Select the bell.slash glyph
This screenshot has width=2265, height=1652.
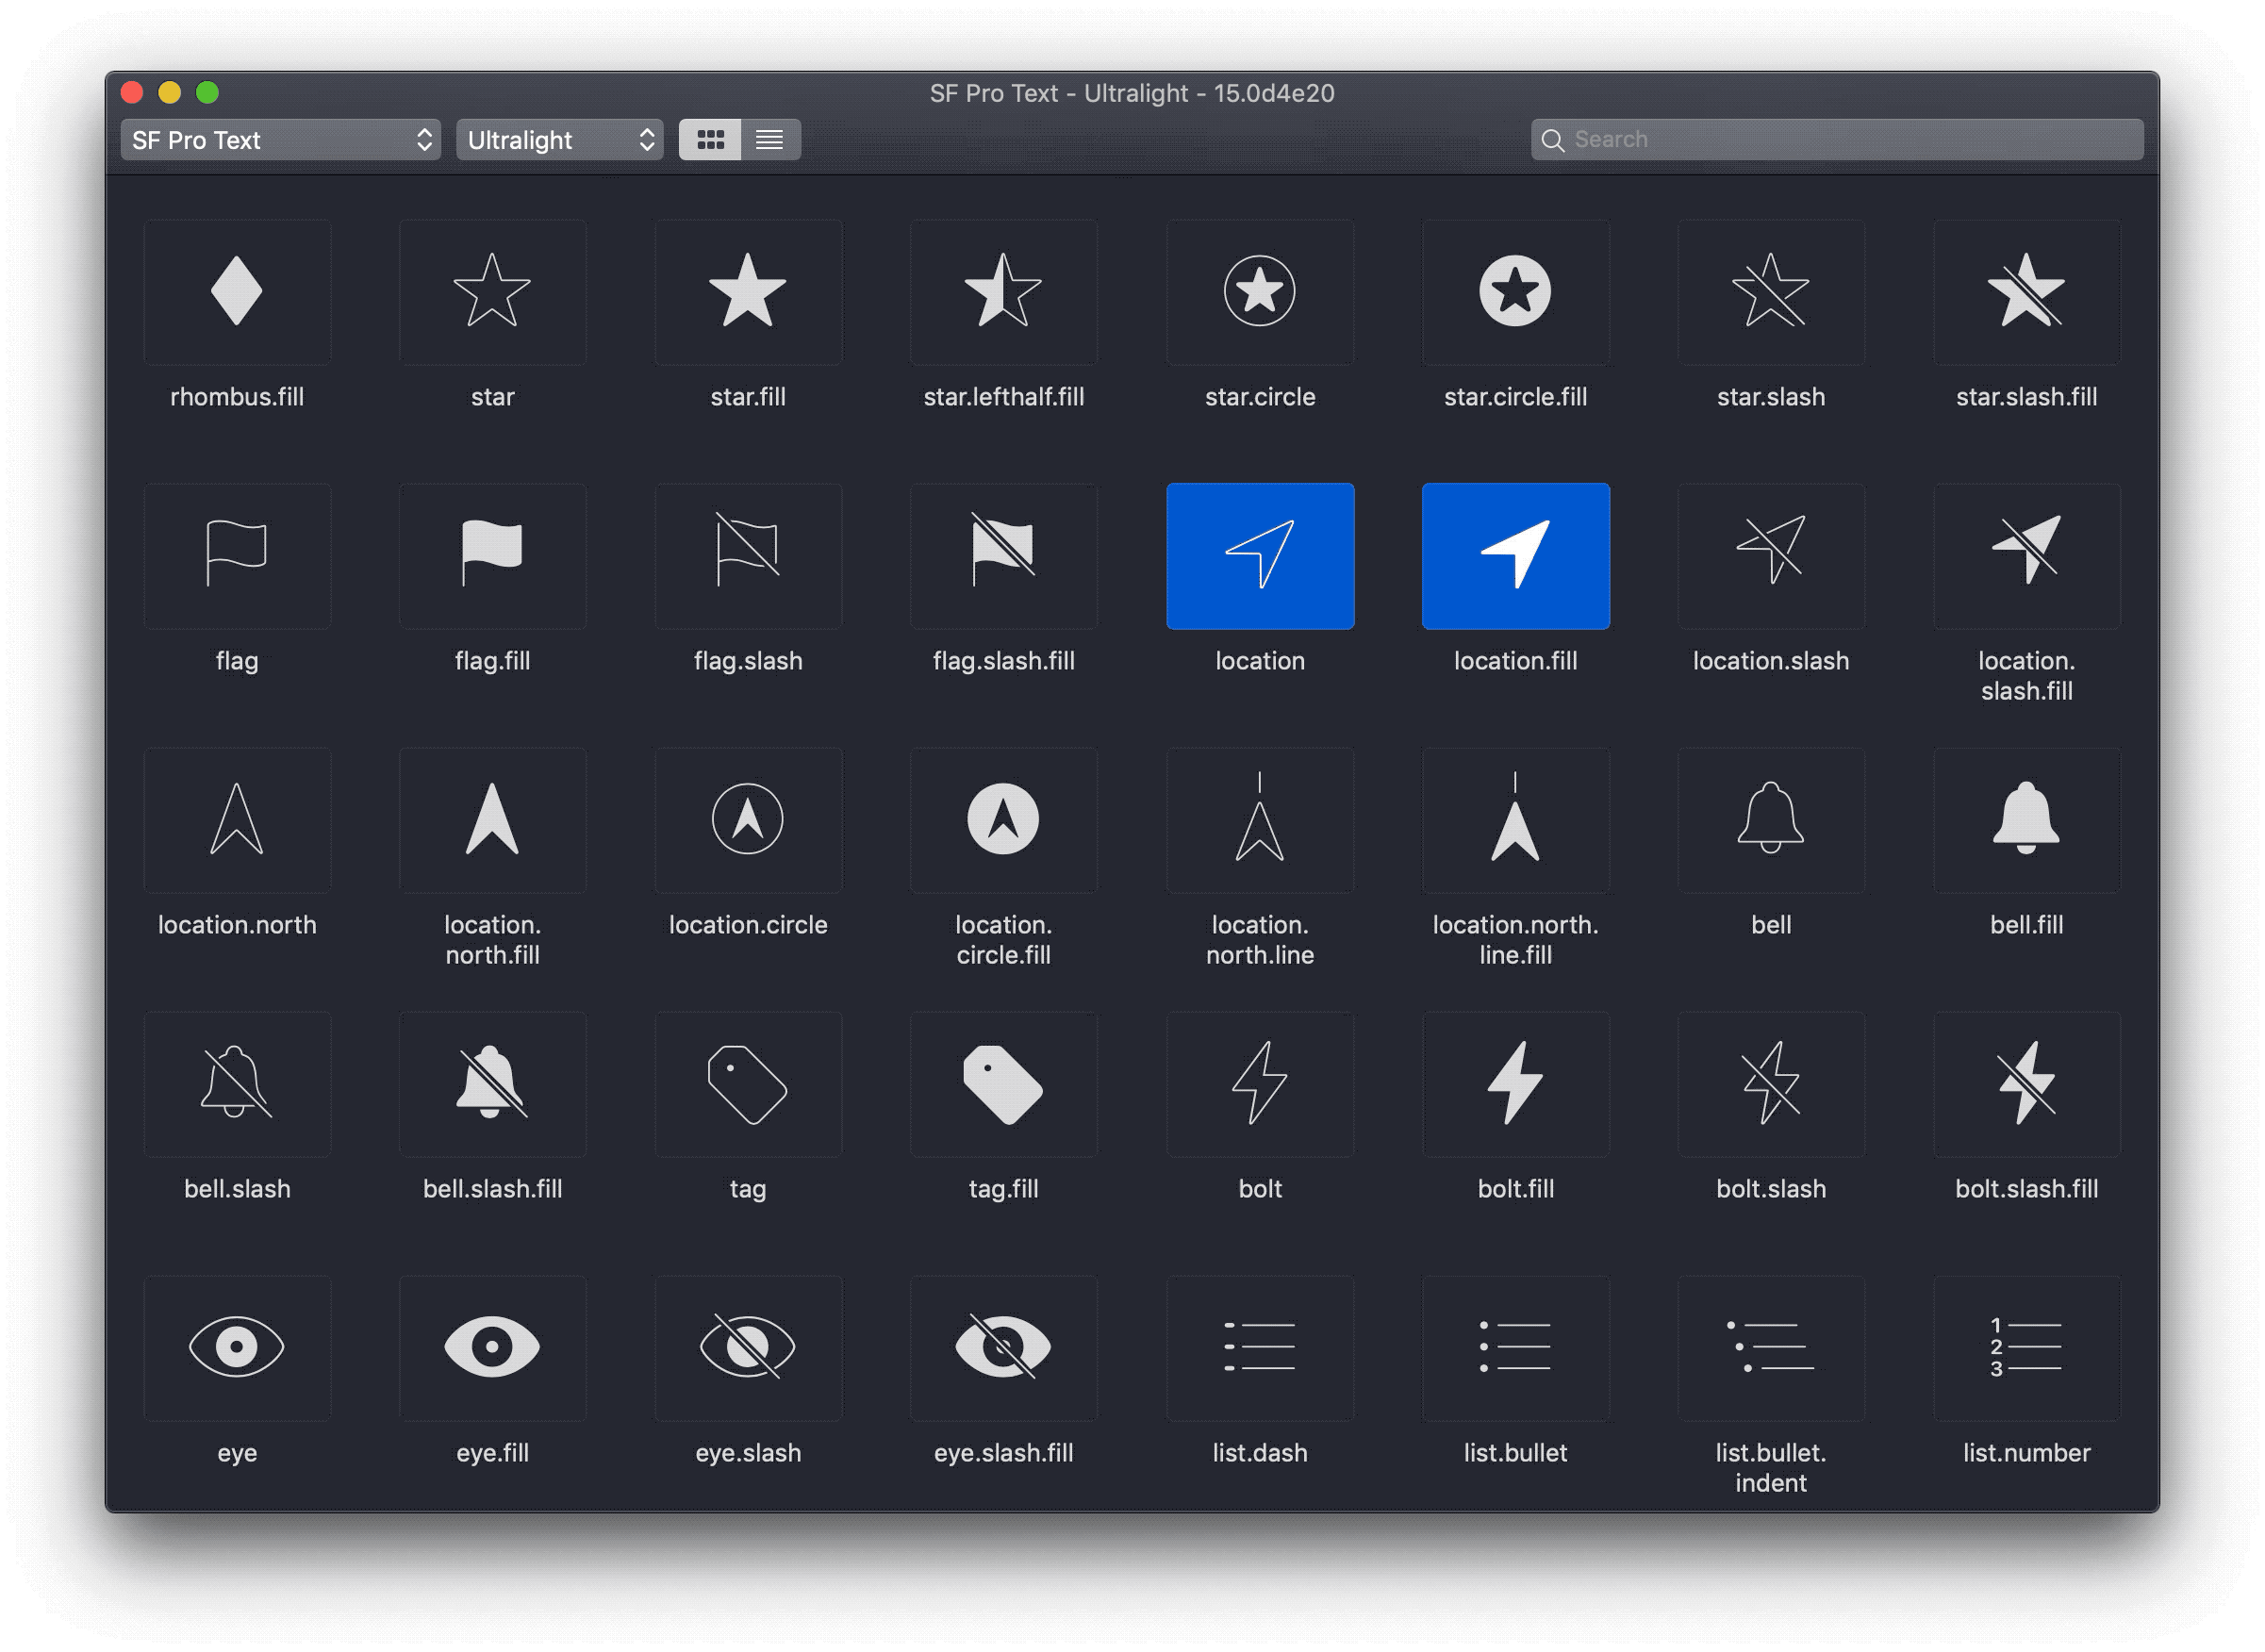pyautogui.click(x=237, y=1084)
